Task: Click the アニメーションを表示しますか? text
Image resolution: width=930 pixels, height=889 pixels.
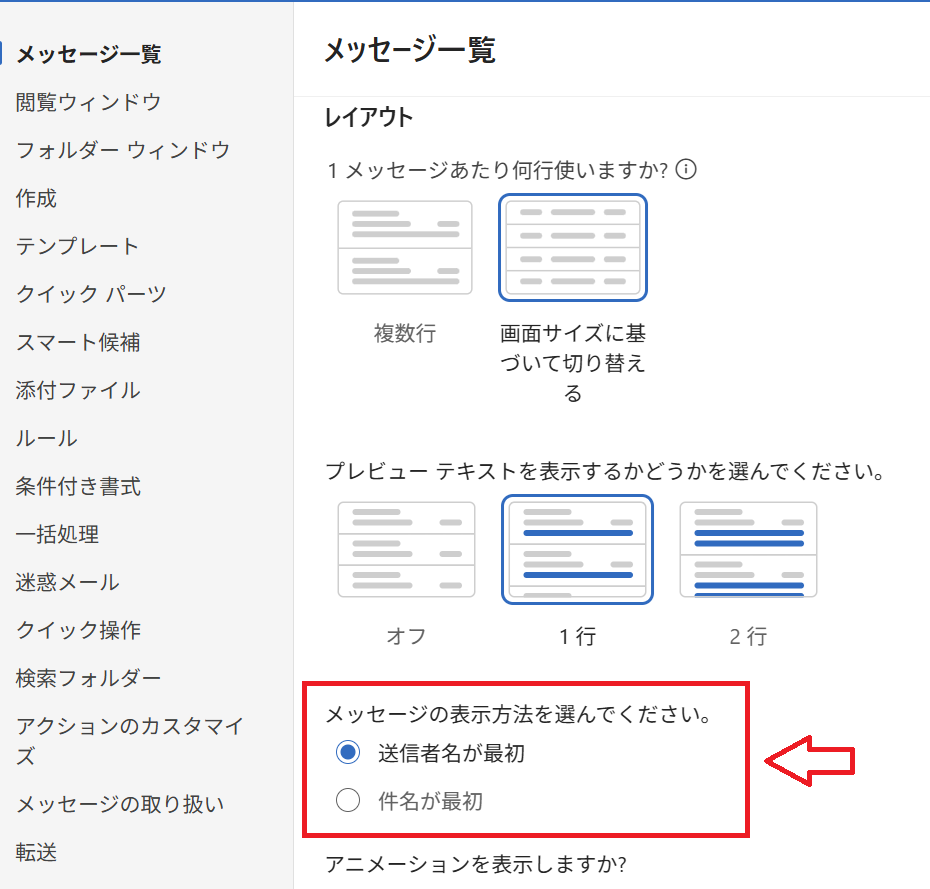Action: pyautogui.click(x=476, y=865)
